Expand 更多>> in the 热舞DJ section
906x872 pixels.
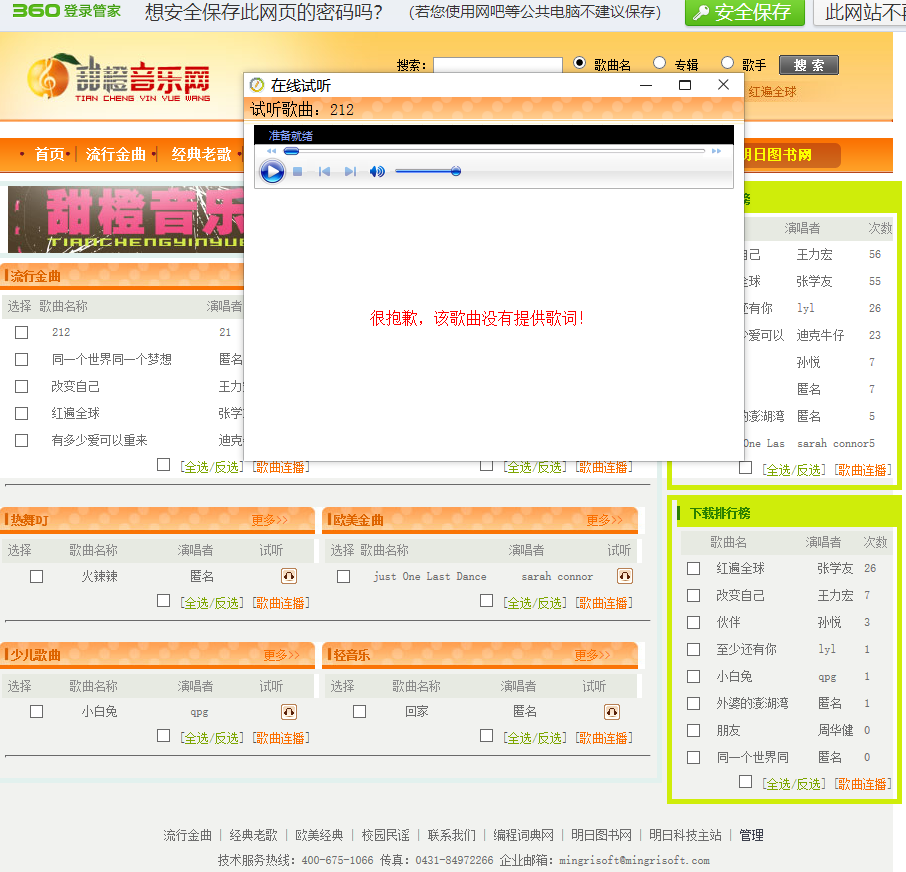pyautogui.click(x=269, y=520)
